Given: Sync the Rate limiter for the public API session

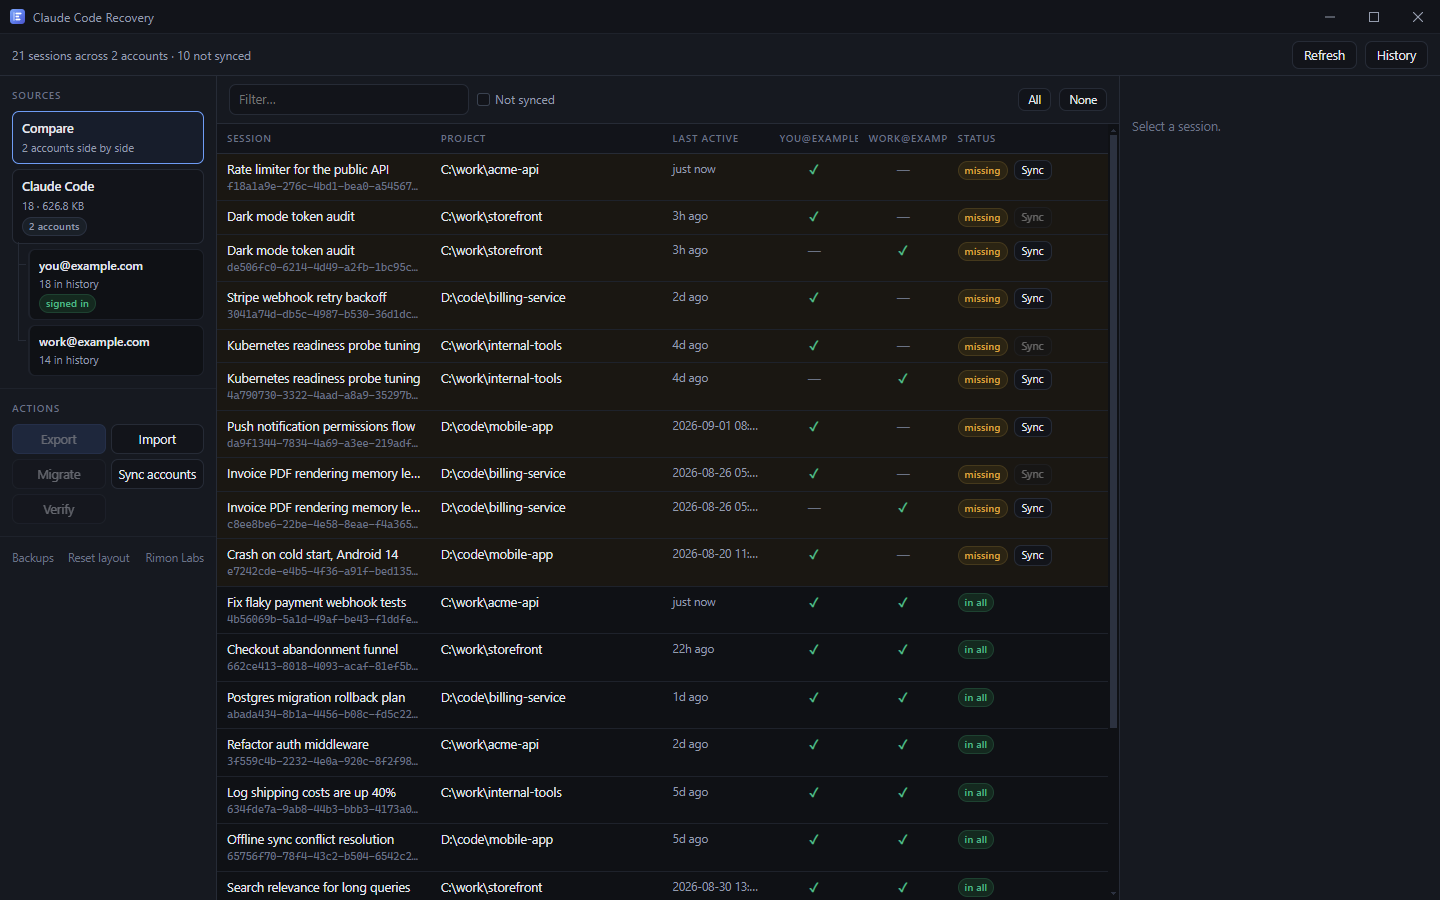Looking at the screenshot, I should [1033, 171].
